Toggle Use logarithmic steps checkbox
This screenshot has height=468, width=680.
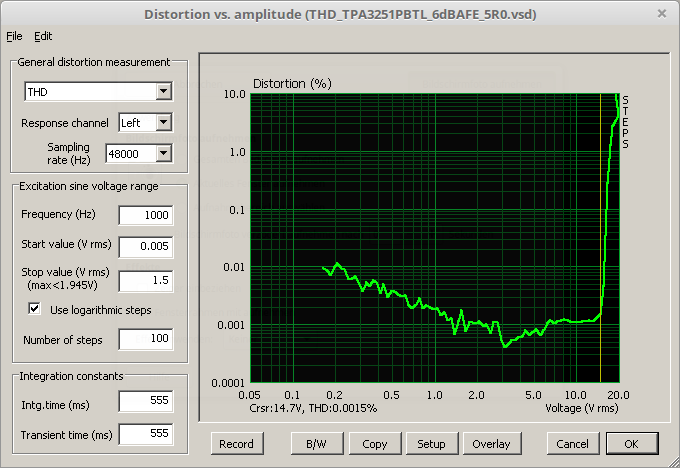tap(34, 309)
